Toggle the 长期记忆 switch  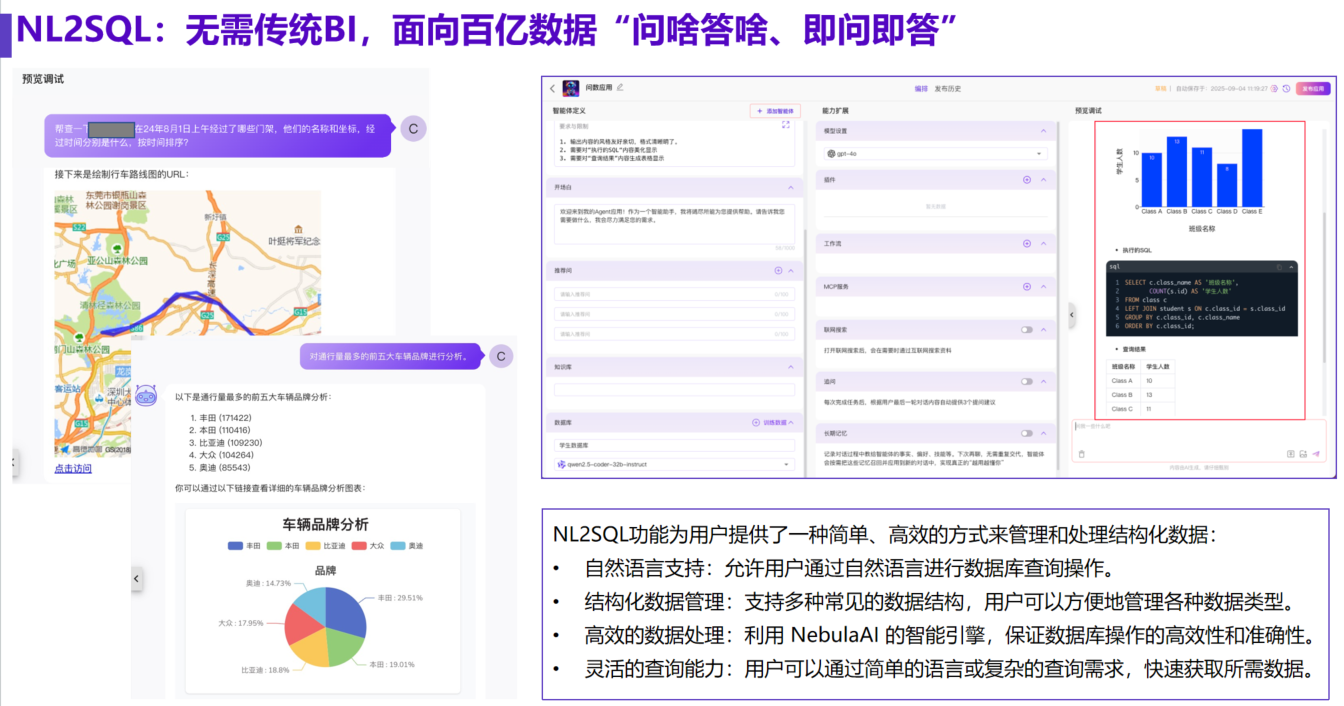coord(1027,433)
